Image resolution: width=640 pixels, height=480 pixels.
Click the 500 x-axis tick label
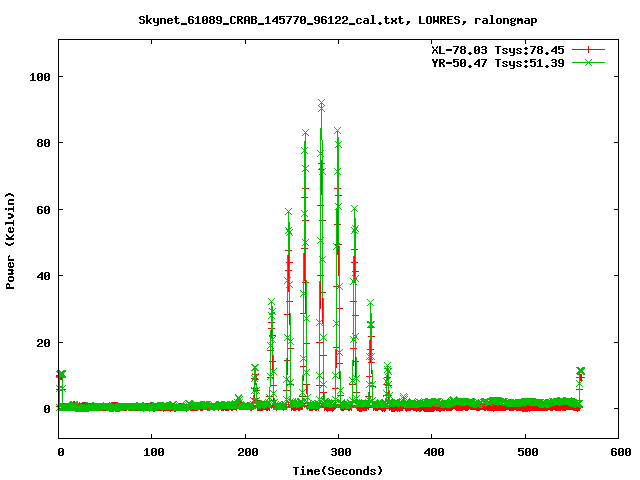pos(524,453)
